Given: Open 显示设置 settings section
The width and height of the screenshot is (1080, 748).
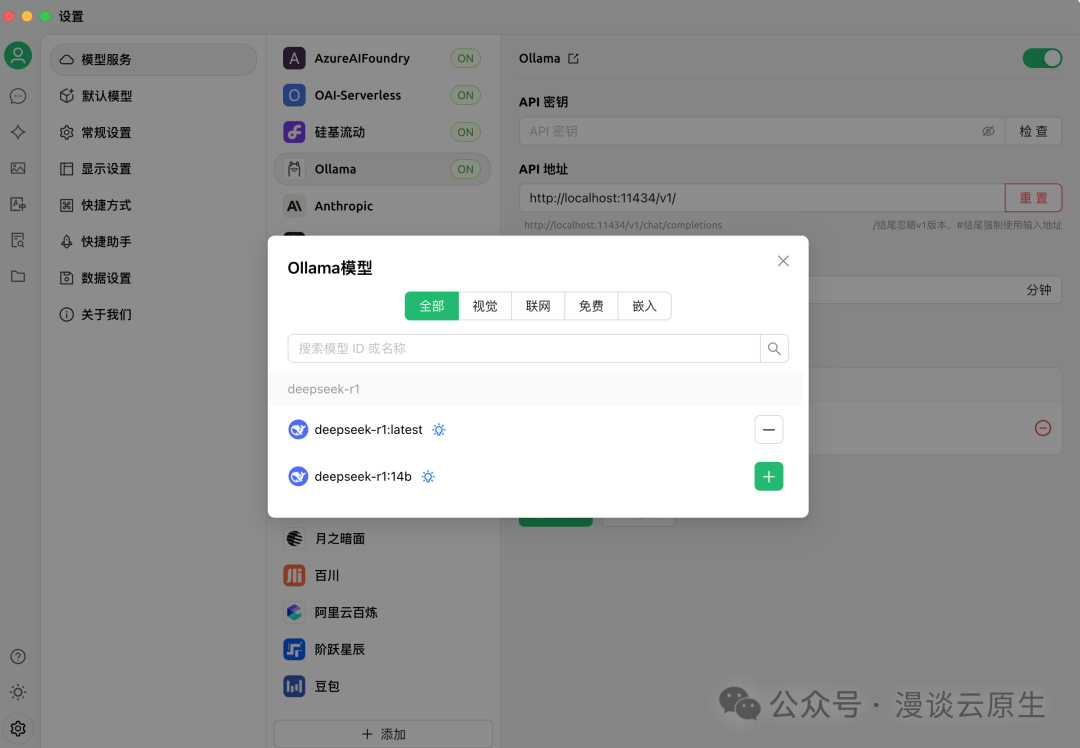Looking at the screenshot, I should (154, 169).
